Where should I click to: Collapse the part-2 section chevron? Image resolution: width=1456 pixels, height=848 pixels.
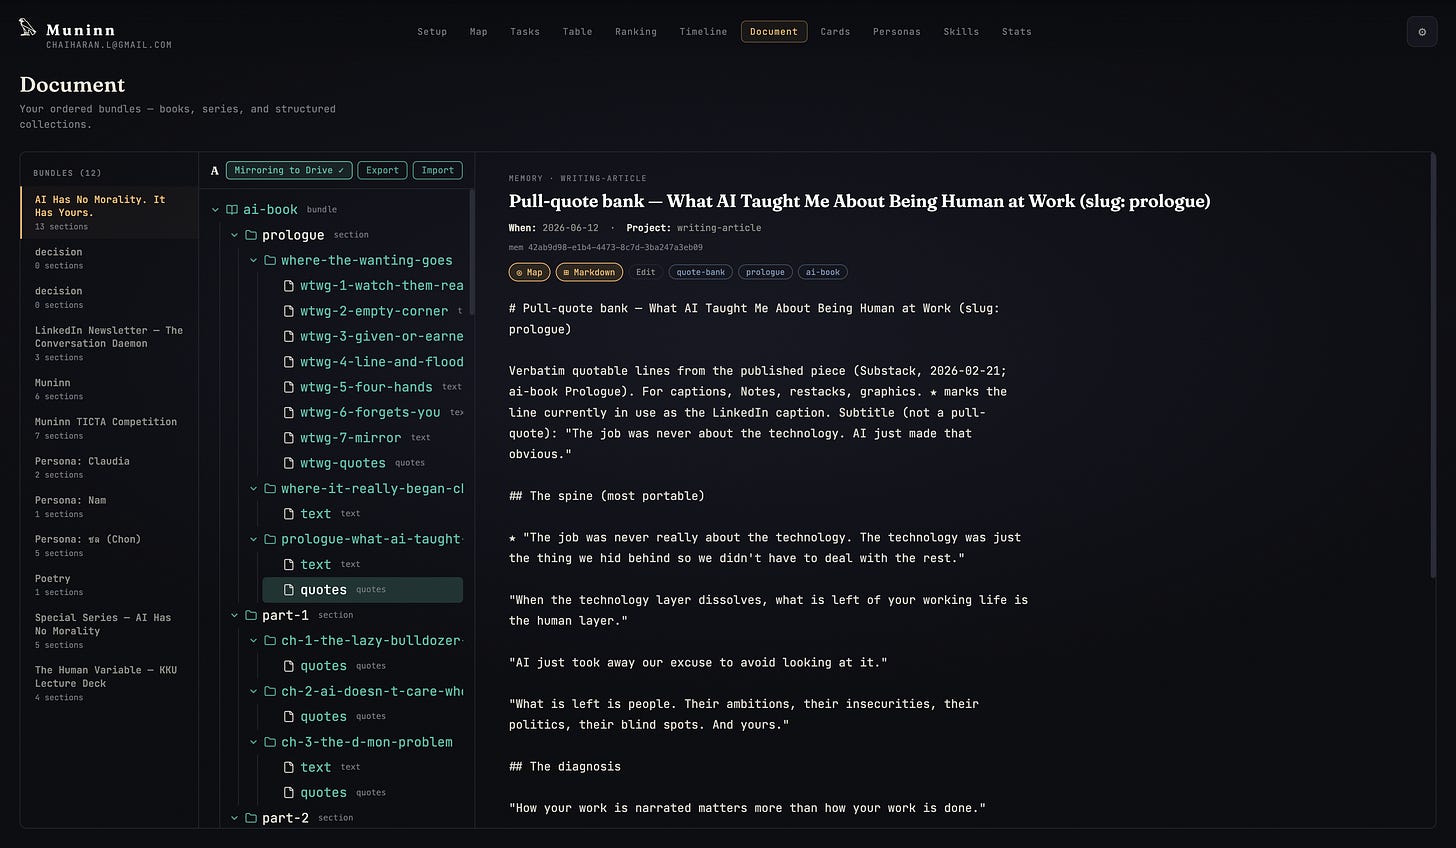(x=234, y=818)
